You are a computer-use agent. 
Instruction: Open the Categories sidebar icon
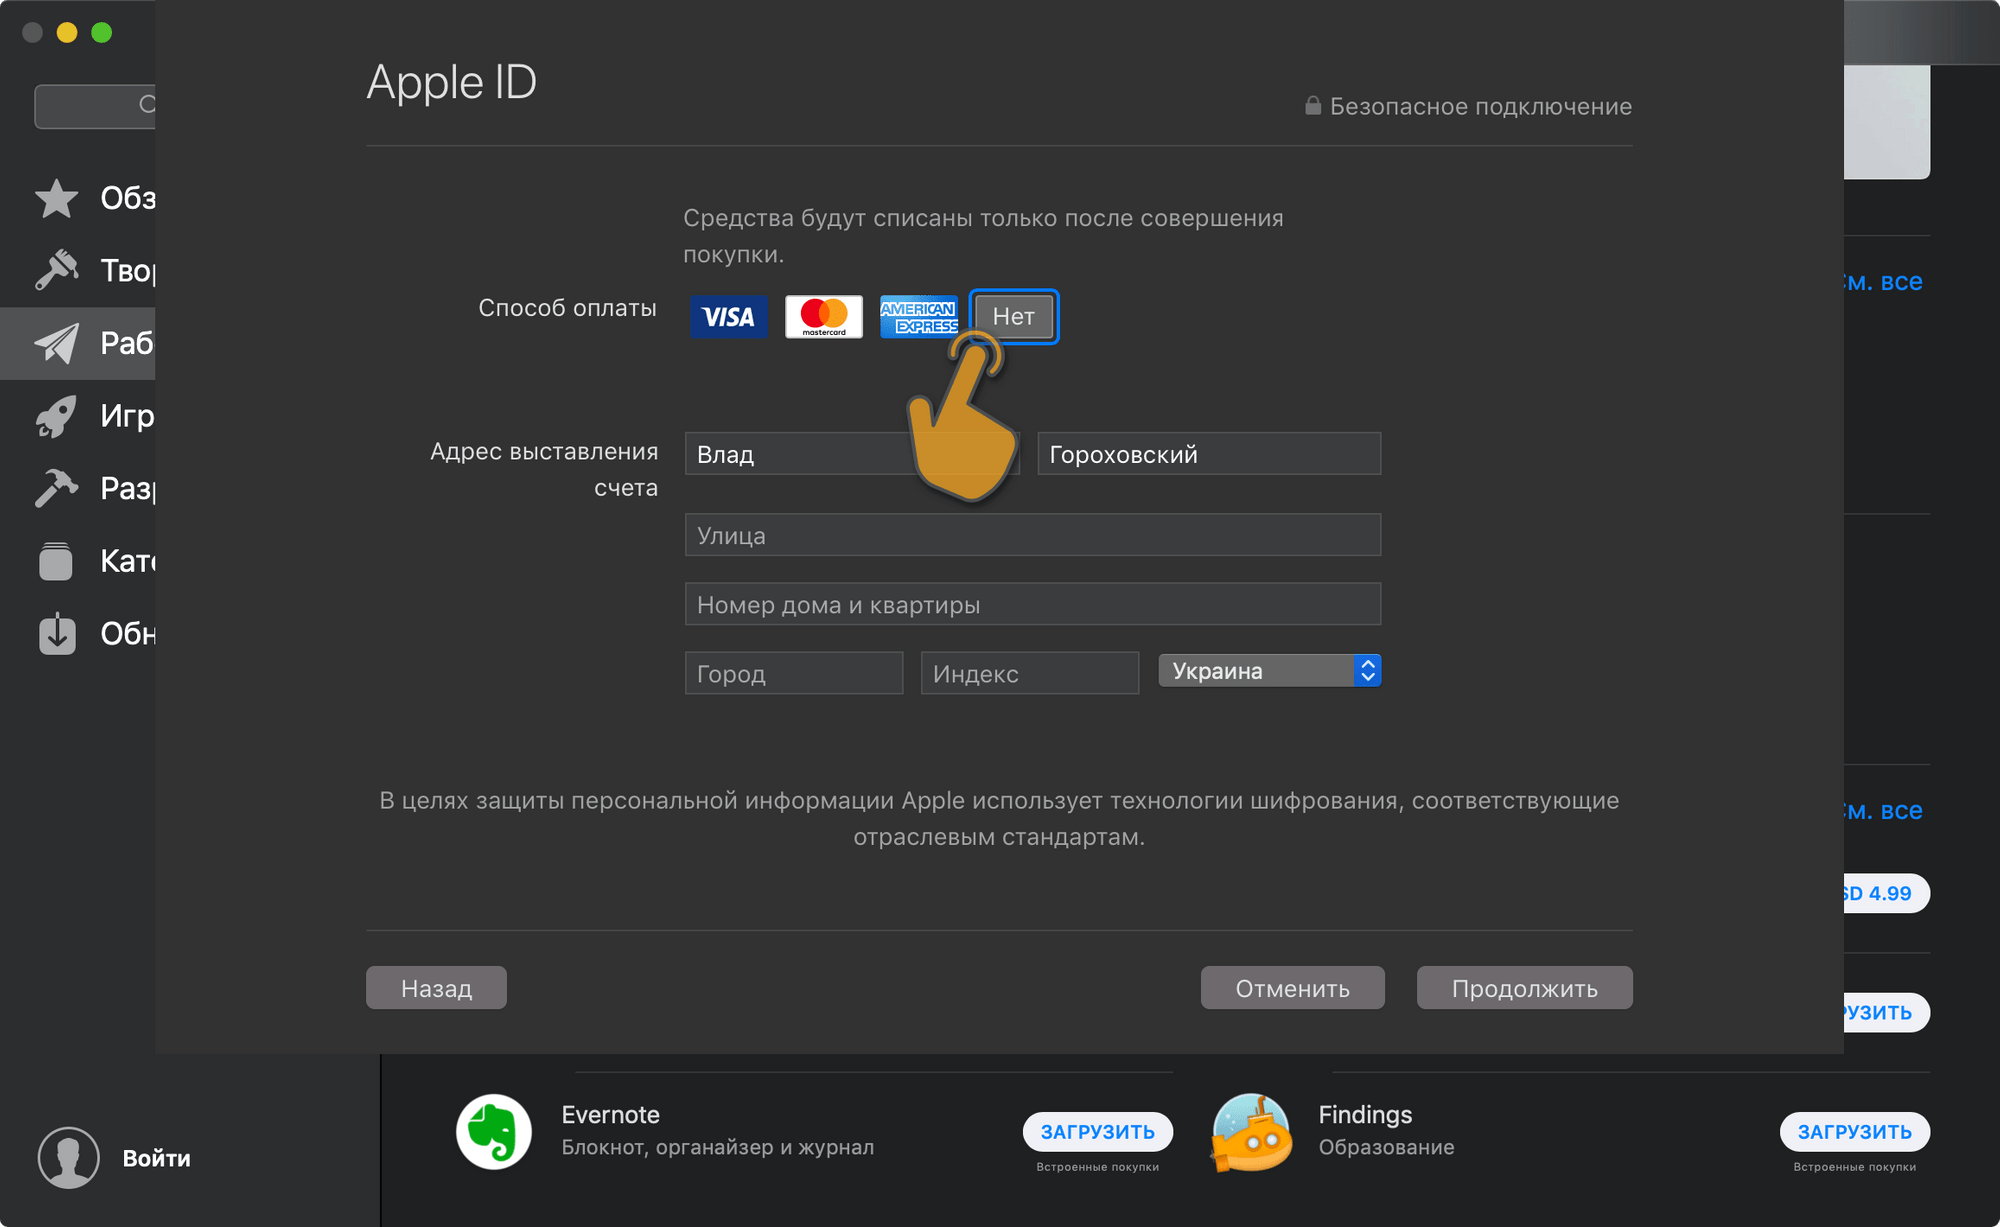[x=57, y=561]
